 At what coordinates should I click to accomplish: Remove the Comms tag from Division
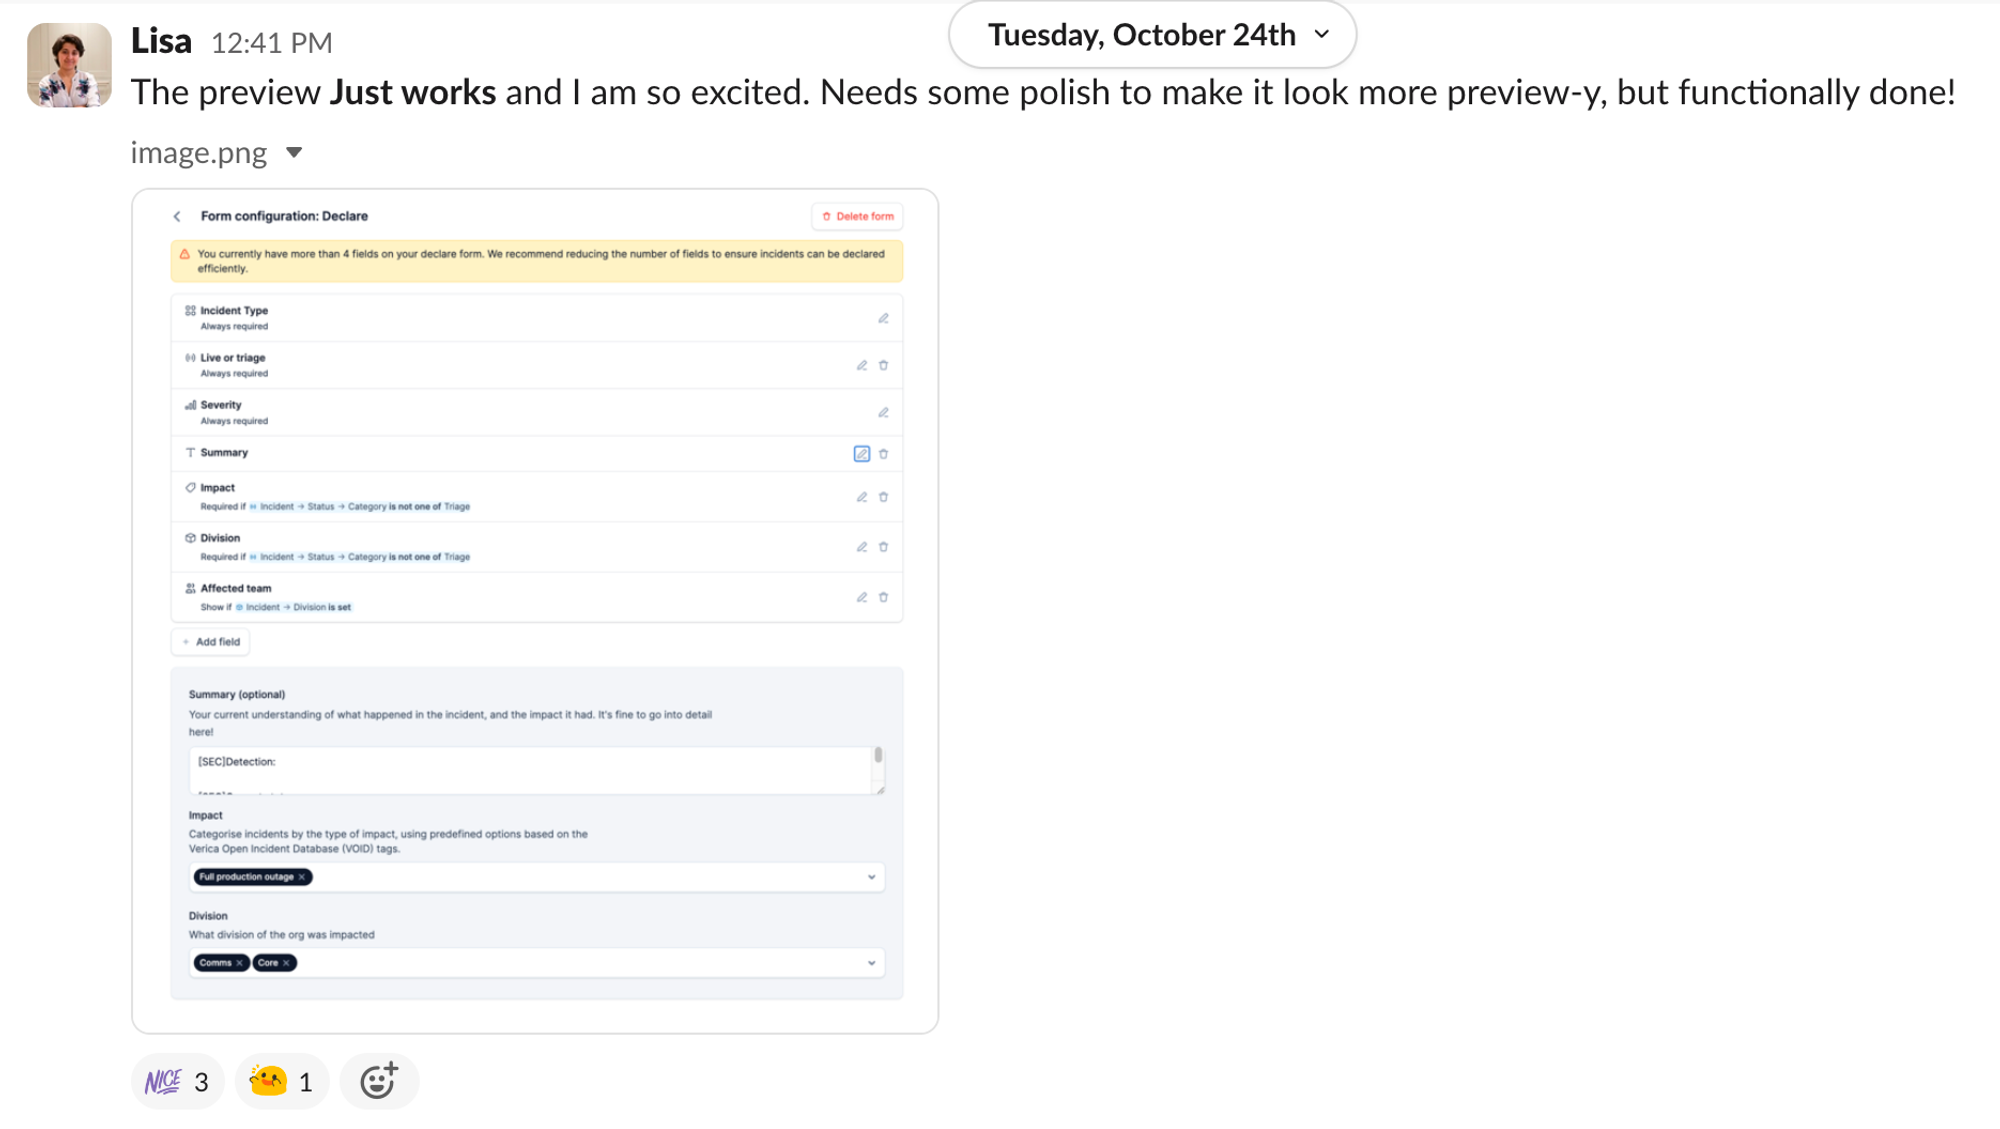[x=240, y=963]
